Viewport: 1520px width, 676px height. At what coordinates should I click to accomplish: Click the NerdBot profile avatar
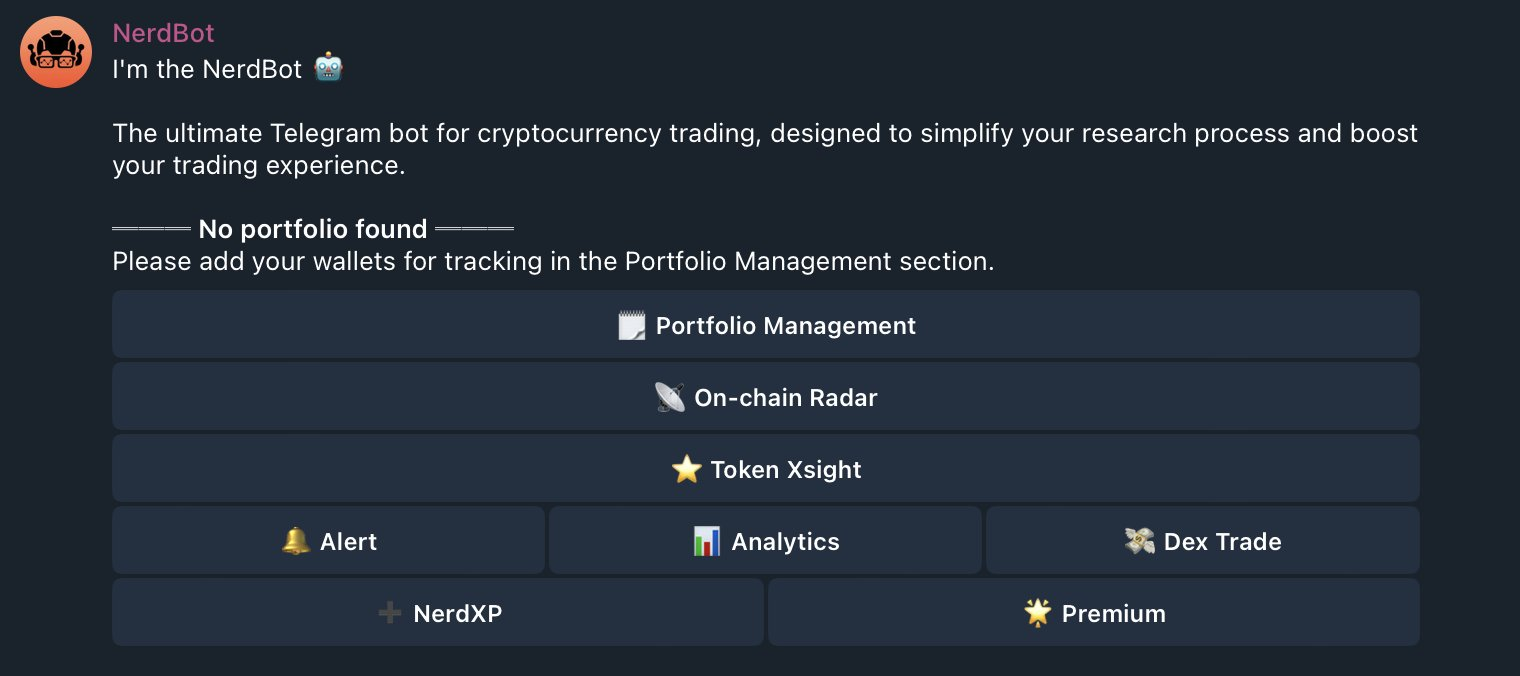(56, 52)
